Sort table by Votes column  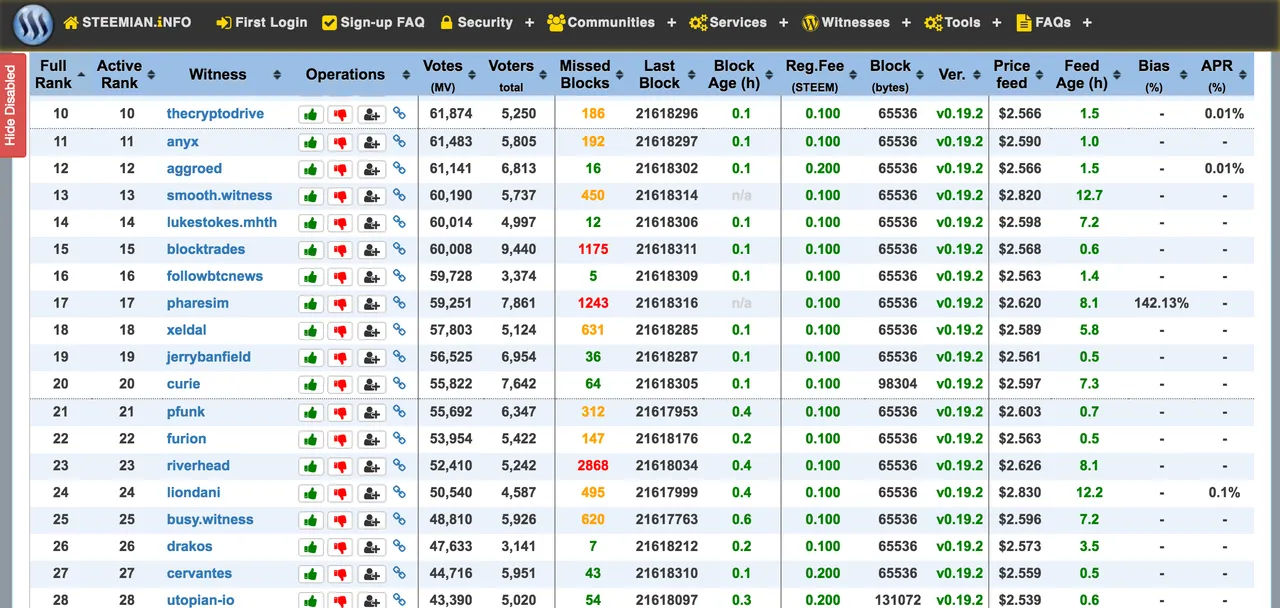click(x=442, y=74)
